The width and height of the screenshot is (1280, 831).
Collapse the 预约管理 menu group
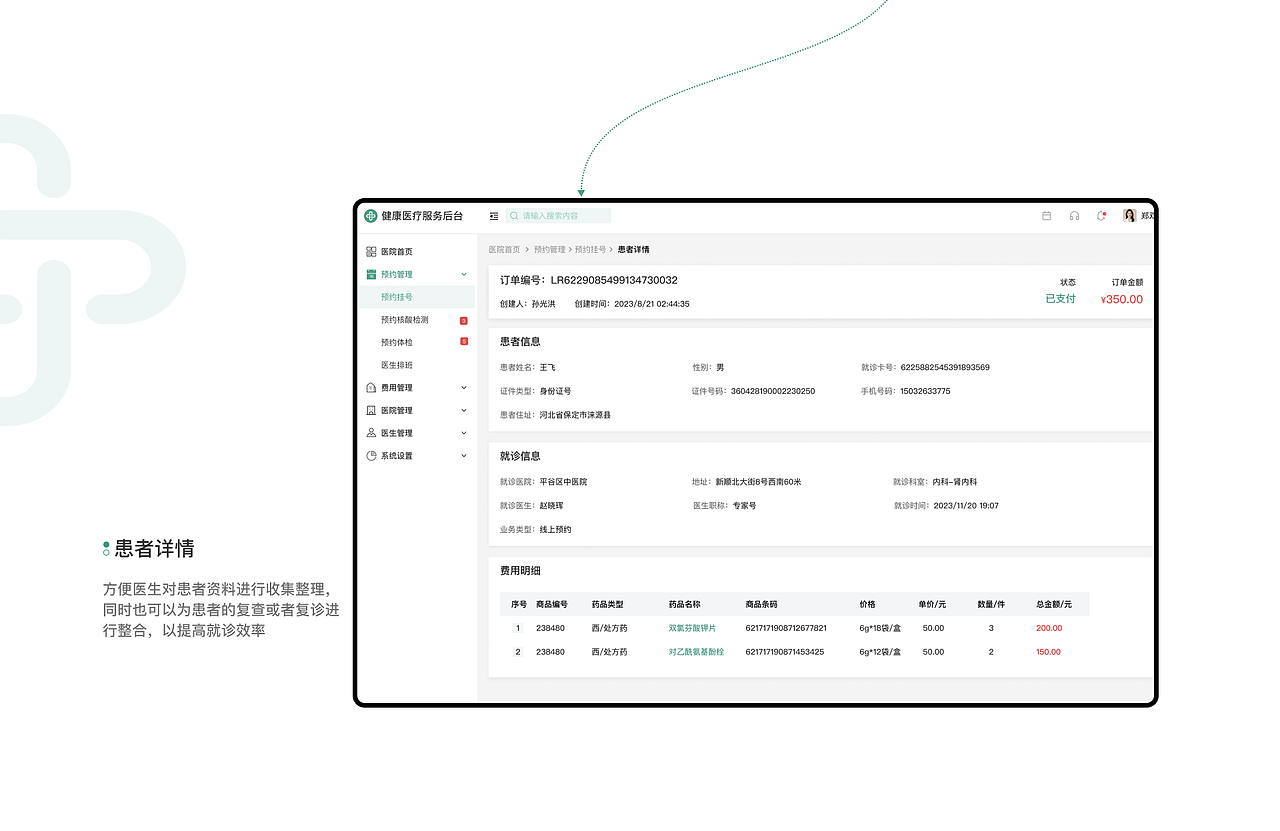click(x=463, y=273)
